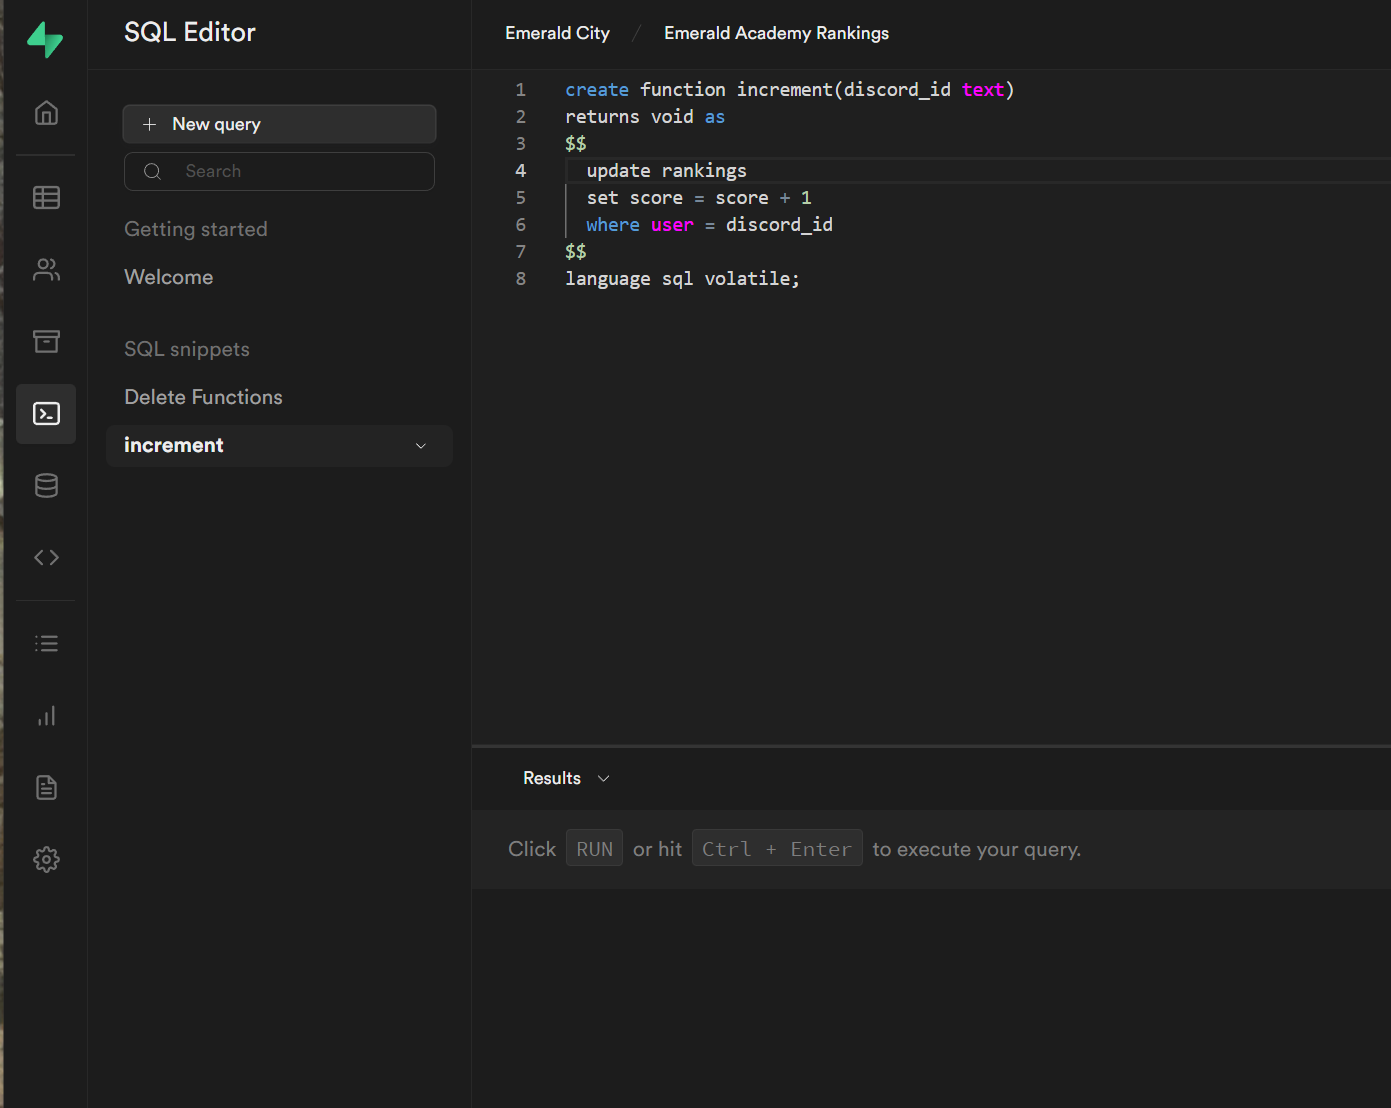Focus the Search snippets field
Image resolution: width=1391 pixels, height=1108 pixels.
coord(279,171)
